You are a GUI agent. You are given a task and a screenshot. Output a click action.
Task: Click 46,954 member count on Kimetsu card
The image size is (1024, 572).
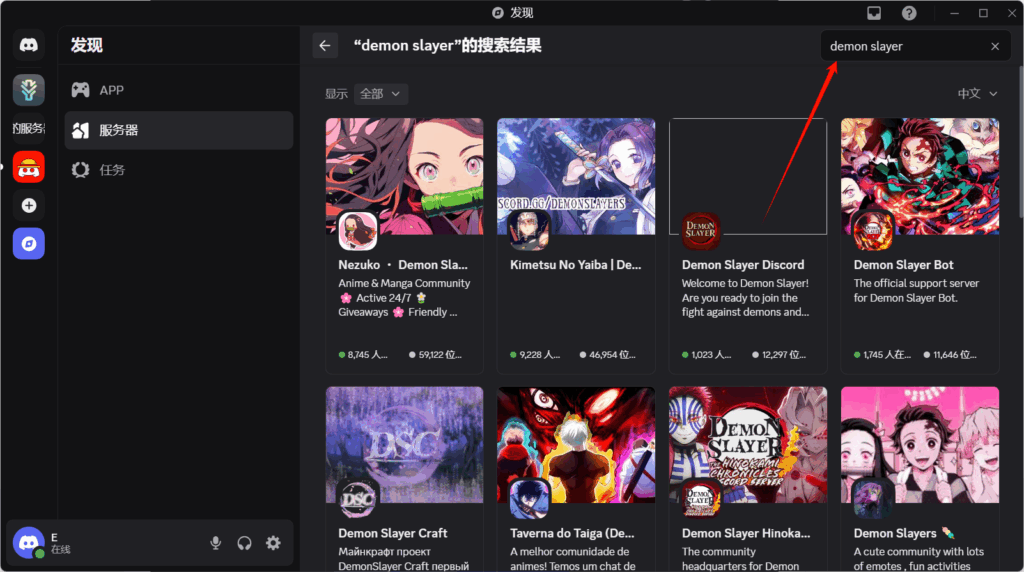607,355
